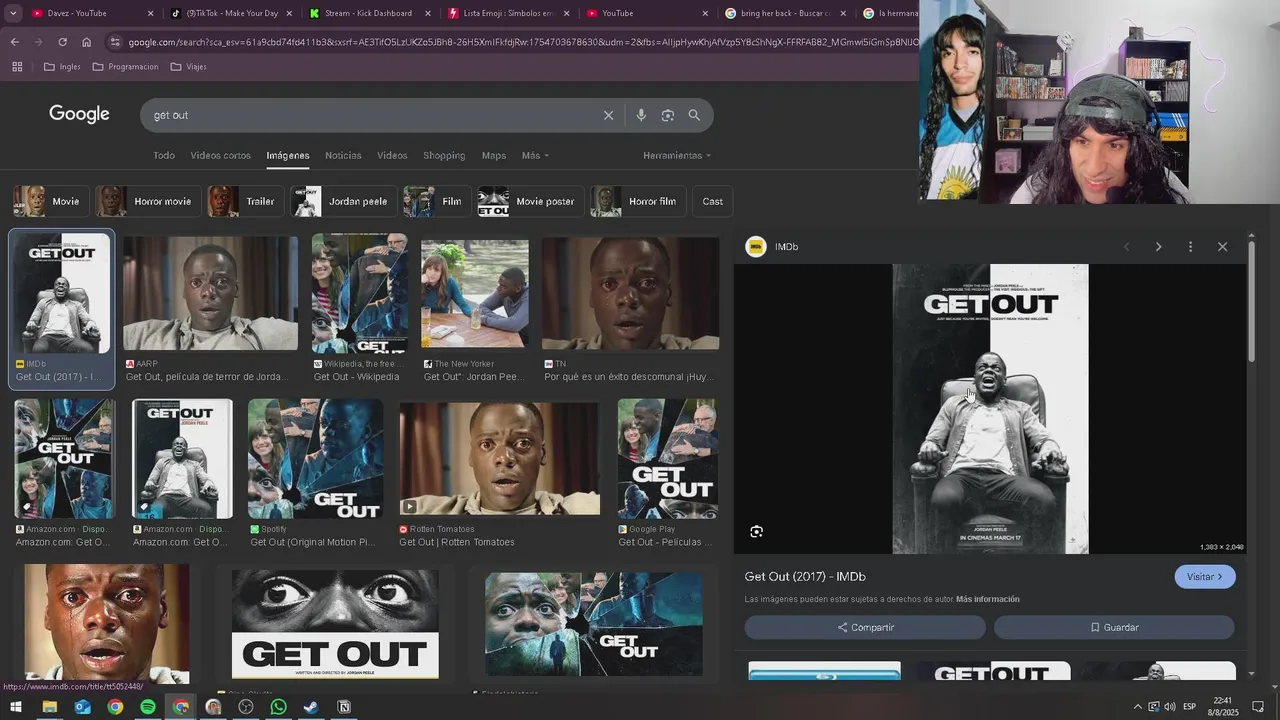Viewport: 1280px width, 720px height.
Task: Switch to the Videos tab
Action: click(x=392, y=156)
